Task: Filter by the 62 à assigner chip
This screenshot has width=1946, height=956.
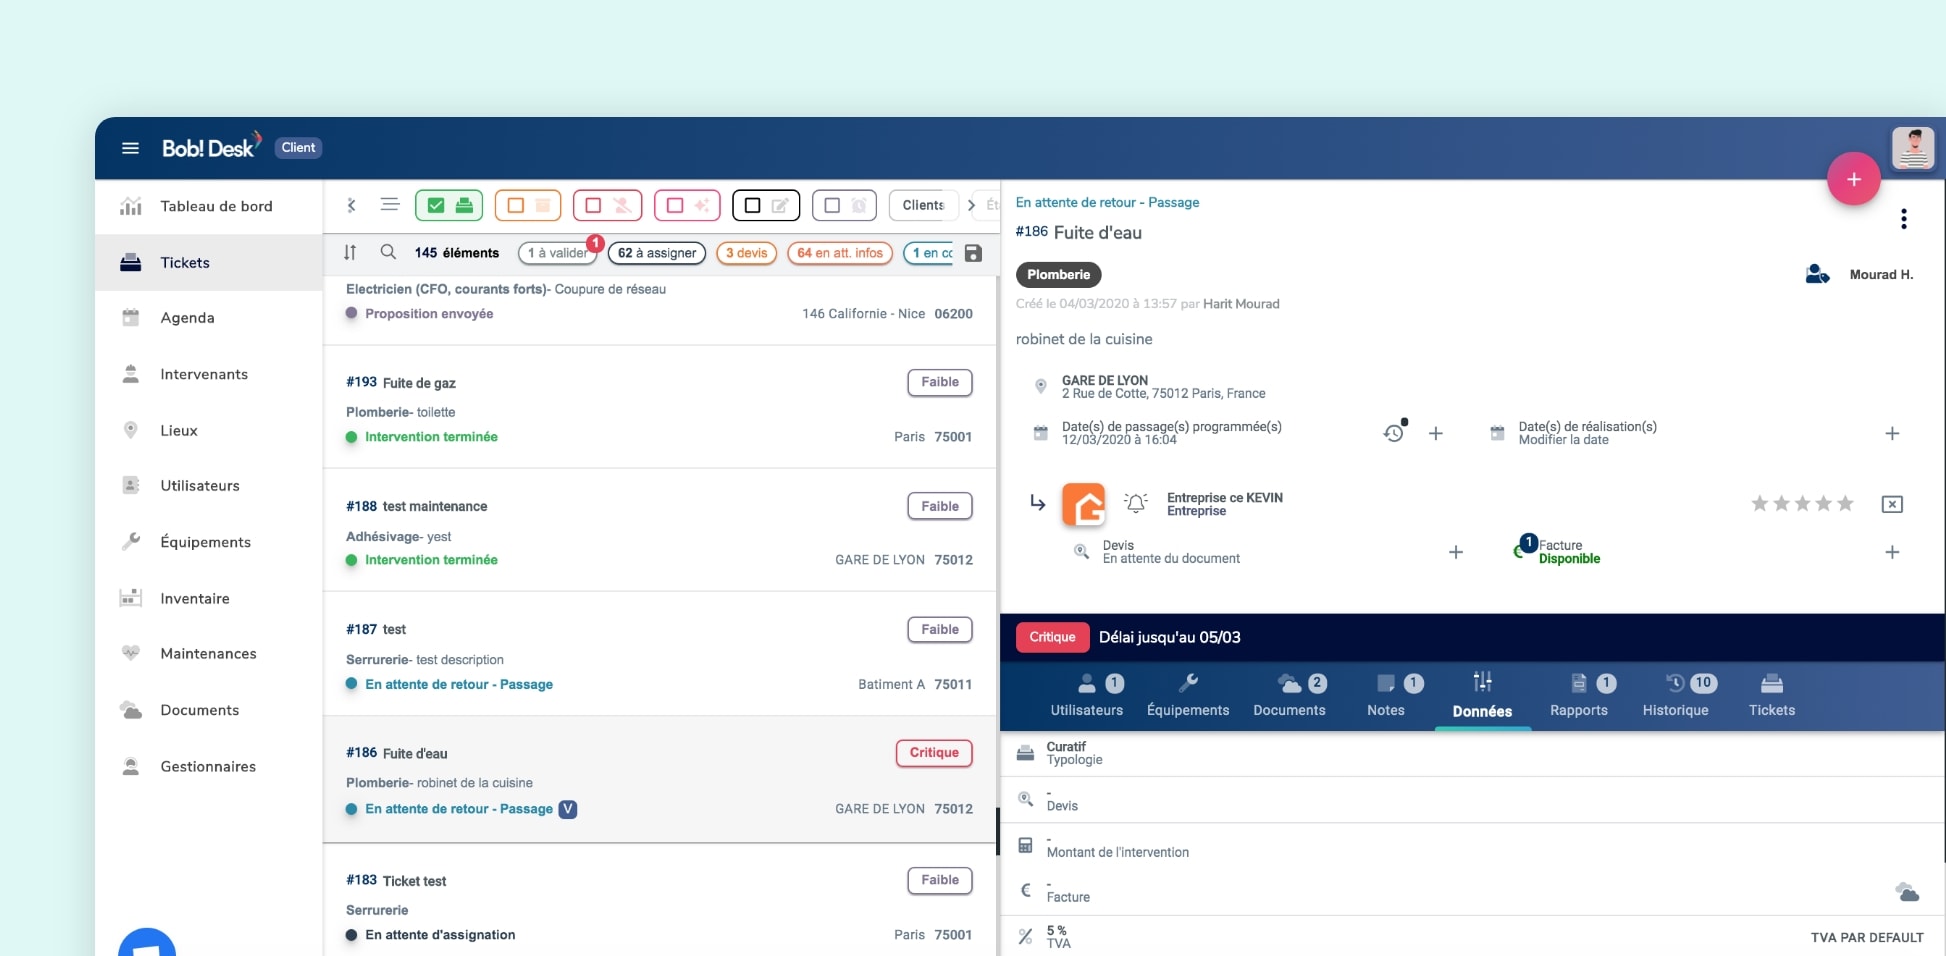Action: pyautogui.click(x=656, y=253)
